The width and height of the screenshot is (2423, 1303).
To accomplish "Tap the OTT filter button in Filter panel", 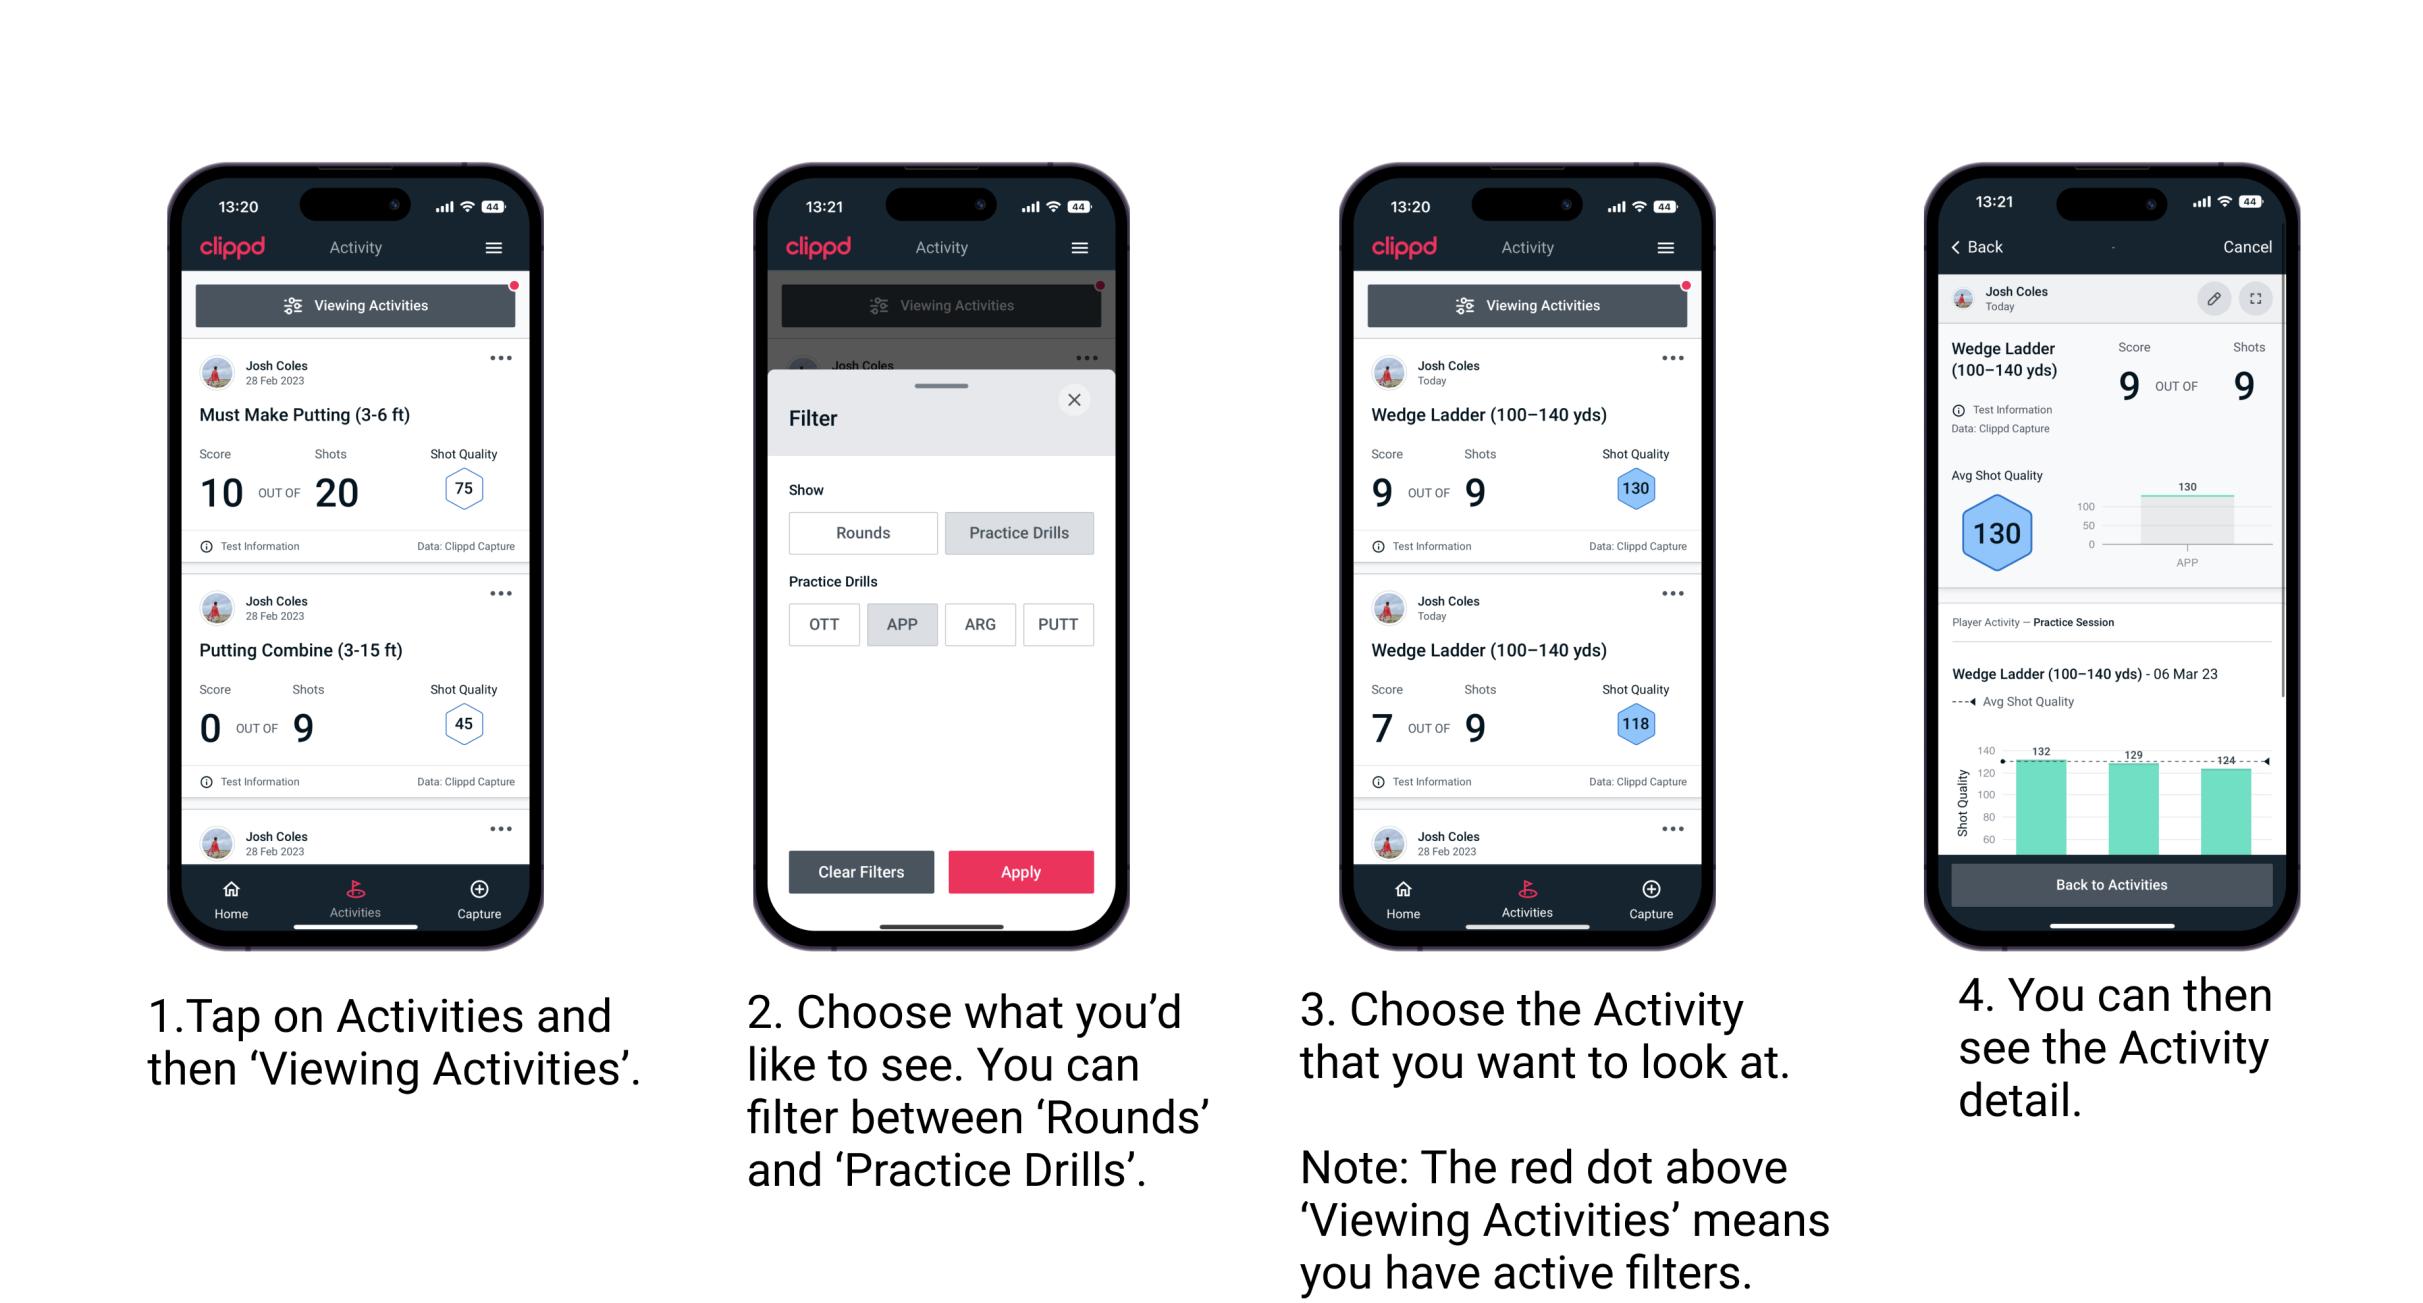I will coord(823,623).
